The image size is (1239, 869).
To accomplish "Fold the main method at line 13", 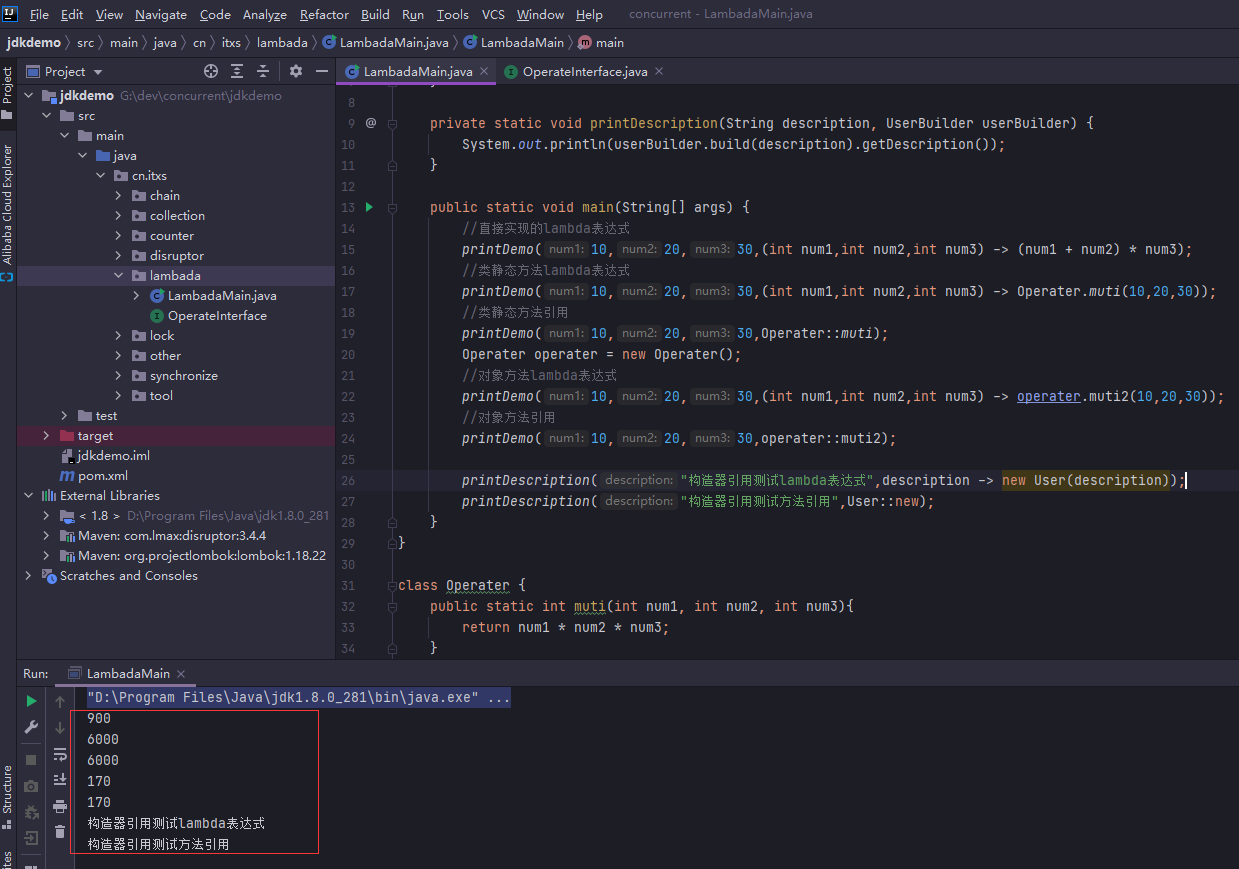I will coord(393,207).
